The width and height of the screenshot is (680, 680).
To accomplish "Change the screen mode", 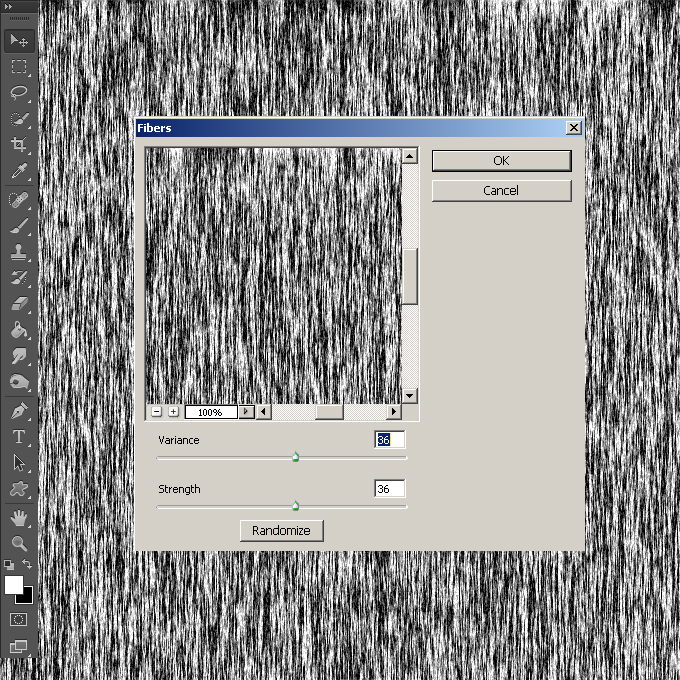I will tap(18, 646).
